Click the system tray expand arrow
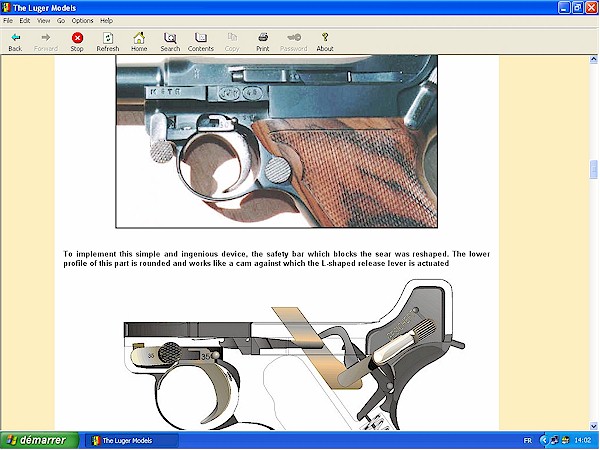 [544, 440]
